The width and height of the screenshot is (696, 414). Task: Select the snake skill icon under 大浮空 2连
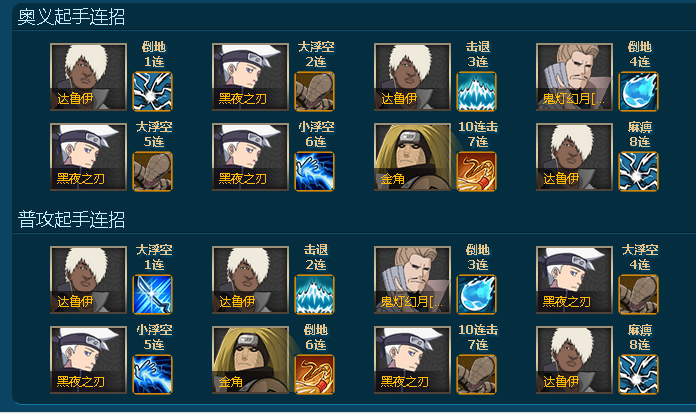315,91
